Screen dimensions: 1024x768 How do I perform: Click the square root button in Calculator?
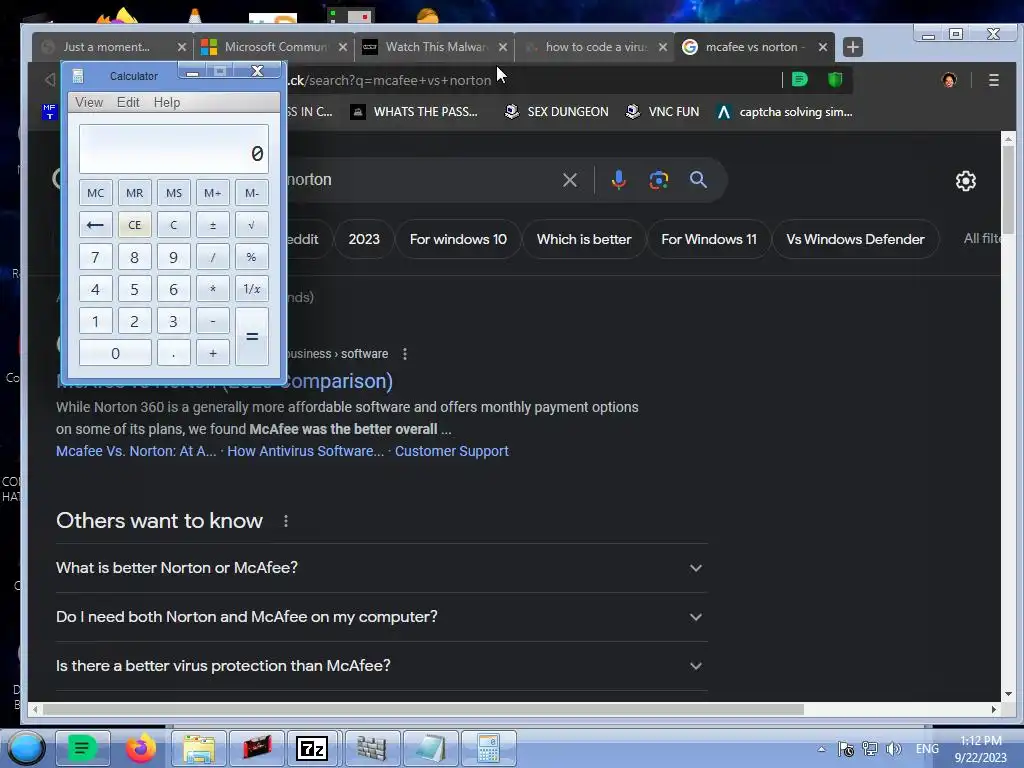251,225
